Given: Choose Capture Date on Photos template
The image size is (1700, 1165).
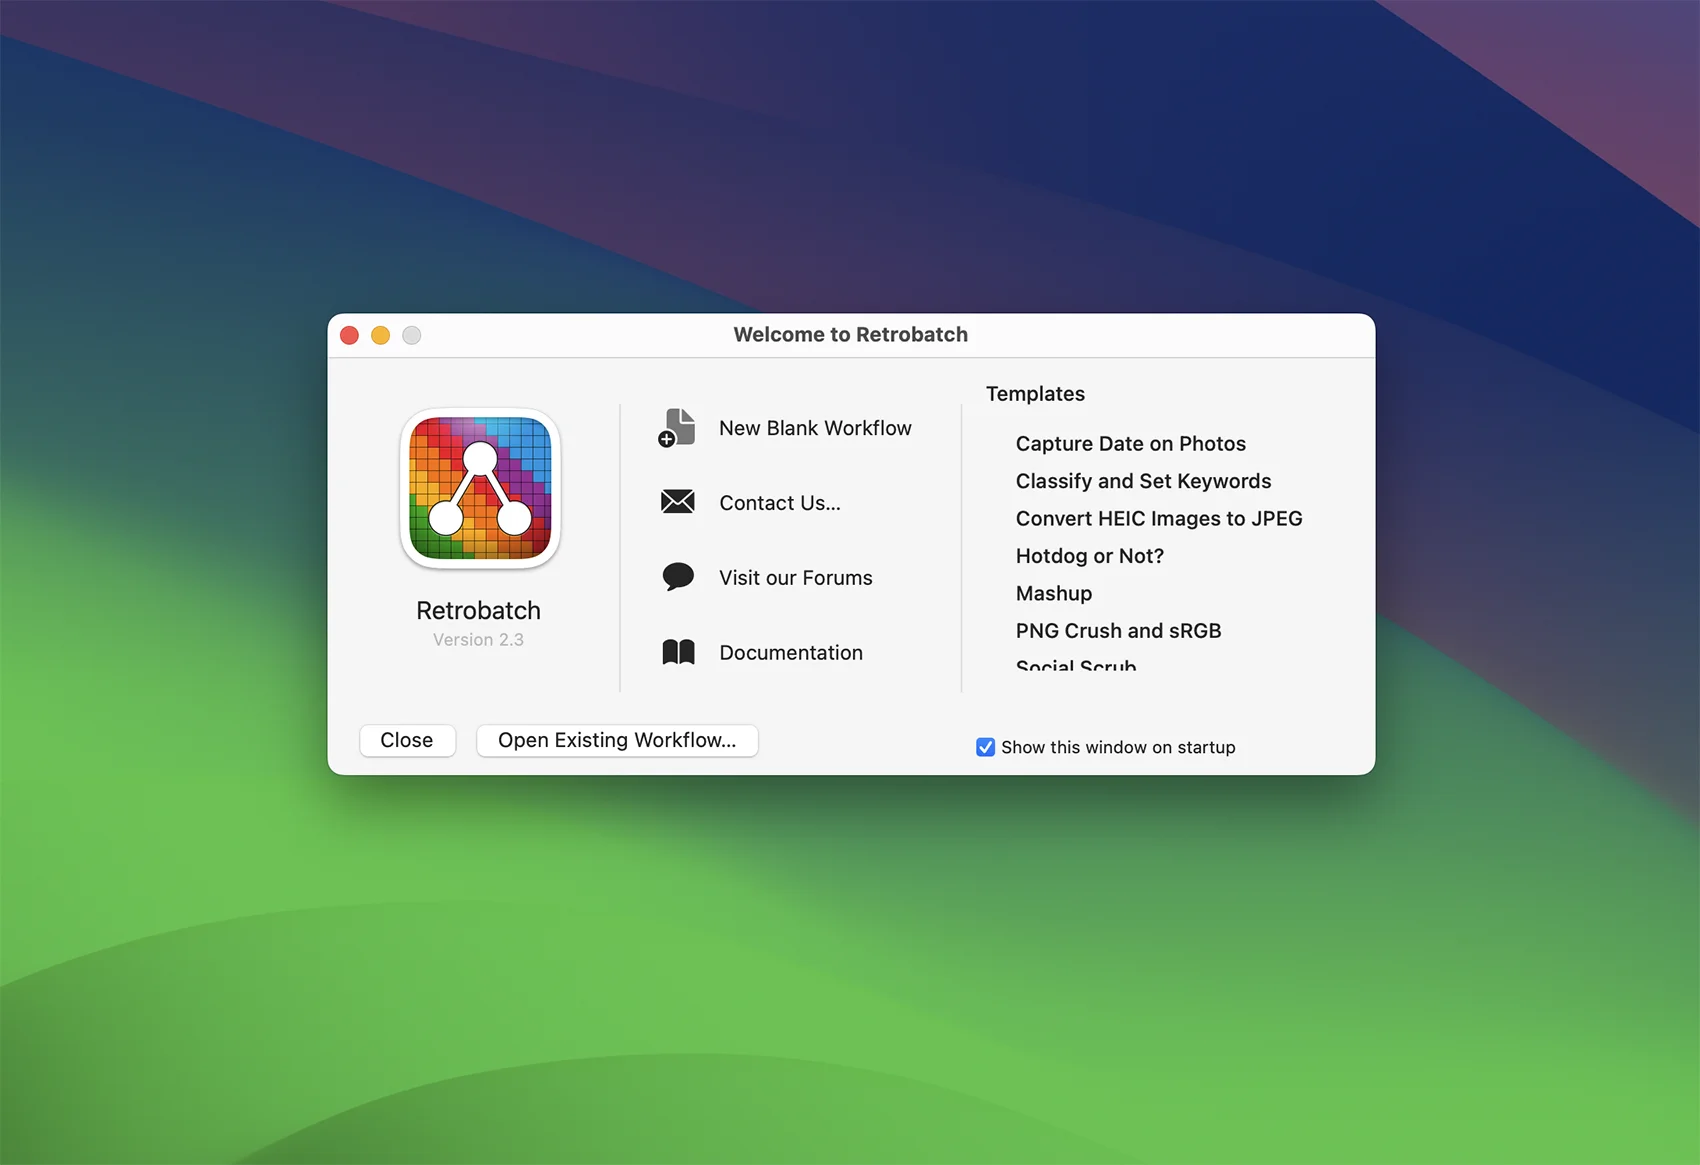Looking at the screenshot, I should [x=1130, y=444].
